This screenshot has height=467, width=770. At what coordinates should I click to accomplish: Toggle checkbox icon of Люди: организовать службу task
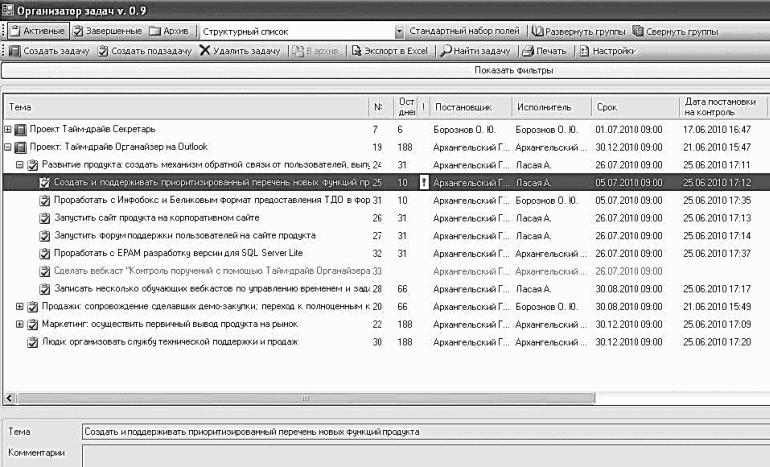click(32, 342)
